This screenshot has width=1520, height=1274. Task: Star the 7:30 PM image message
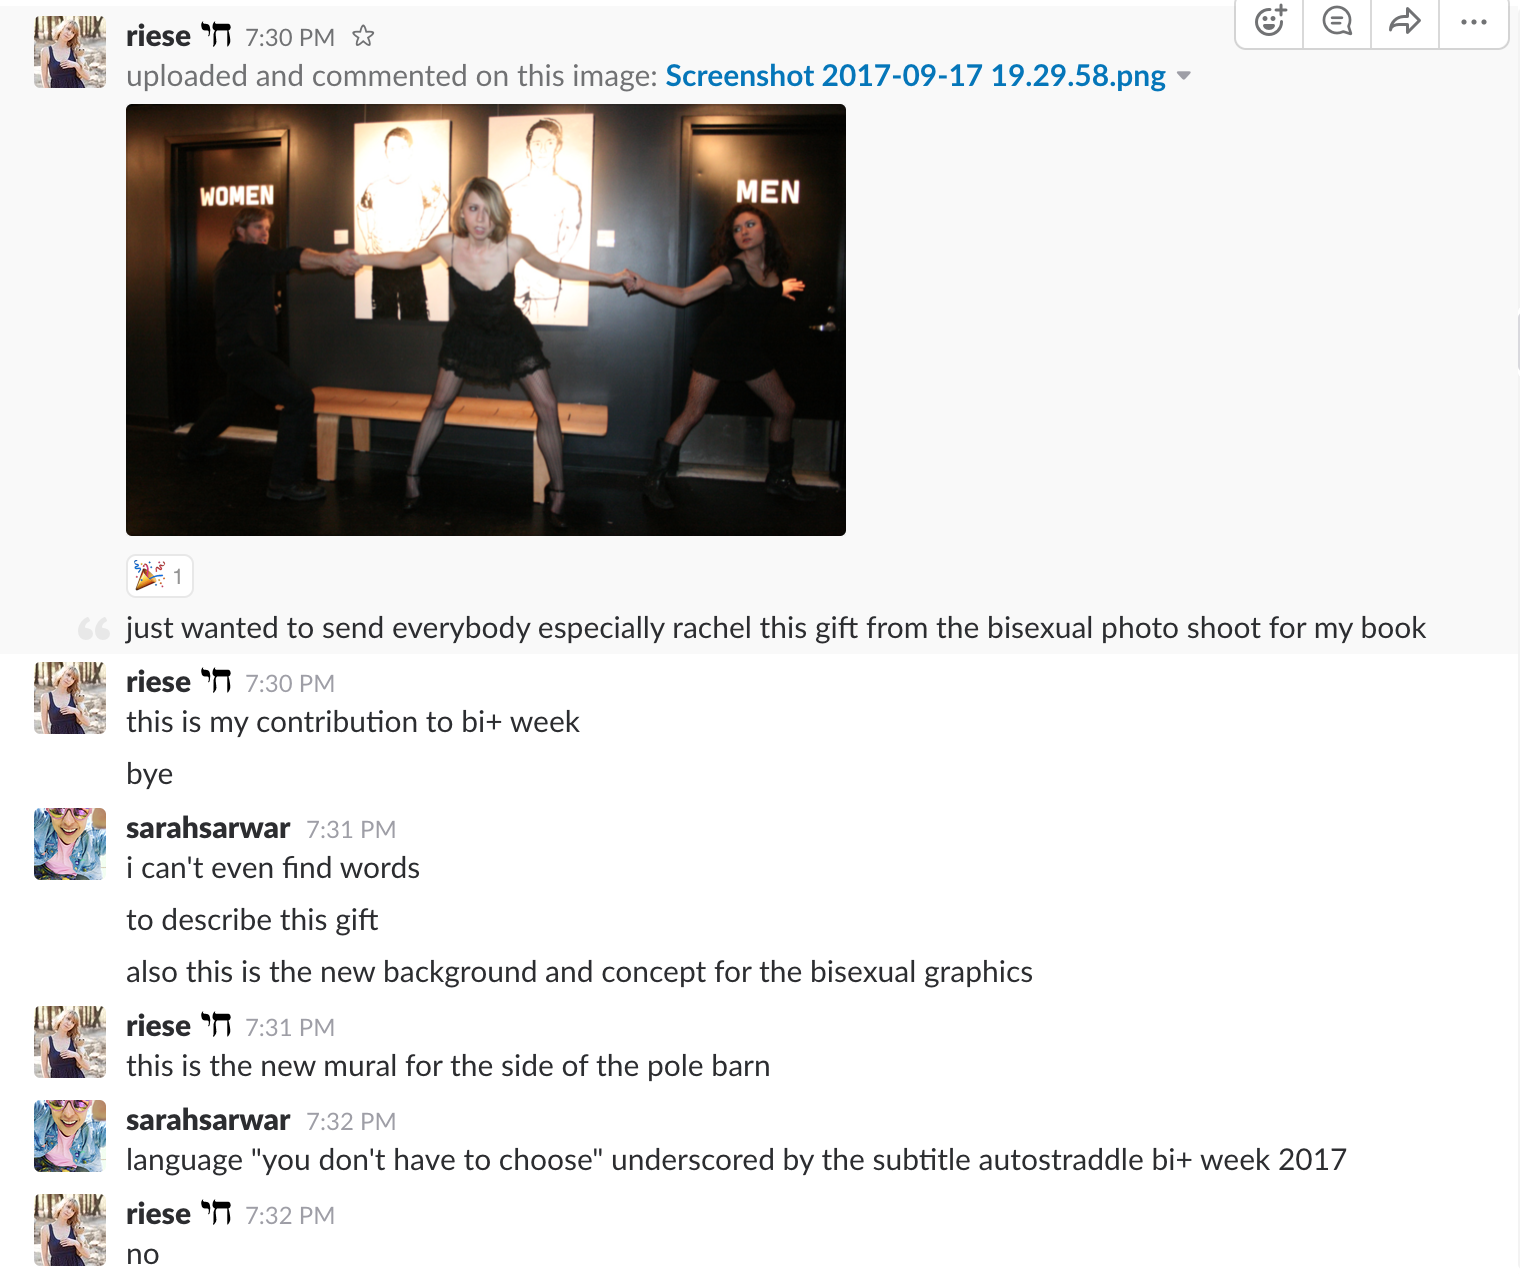(x=363, y=37)
